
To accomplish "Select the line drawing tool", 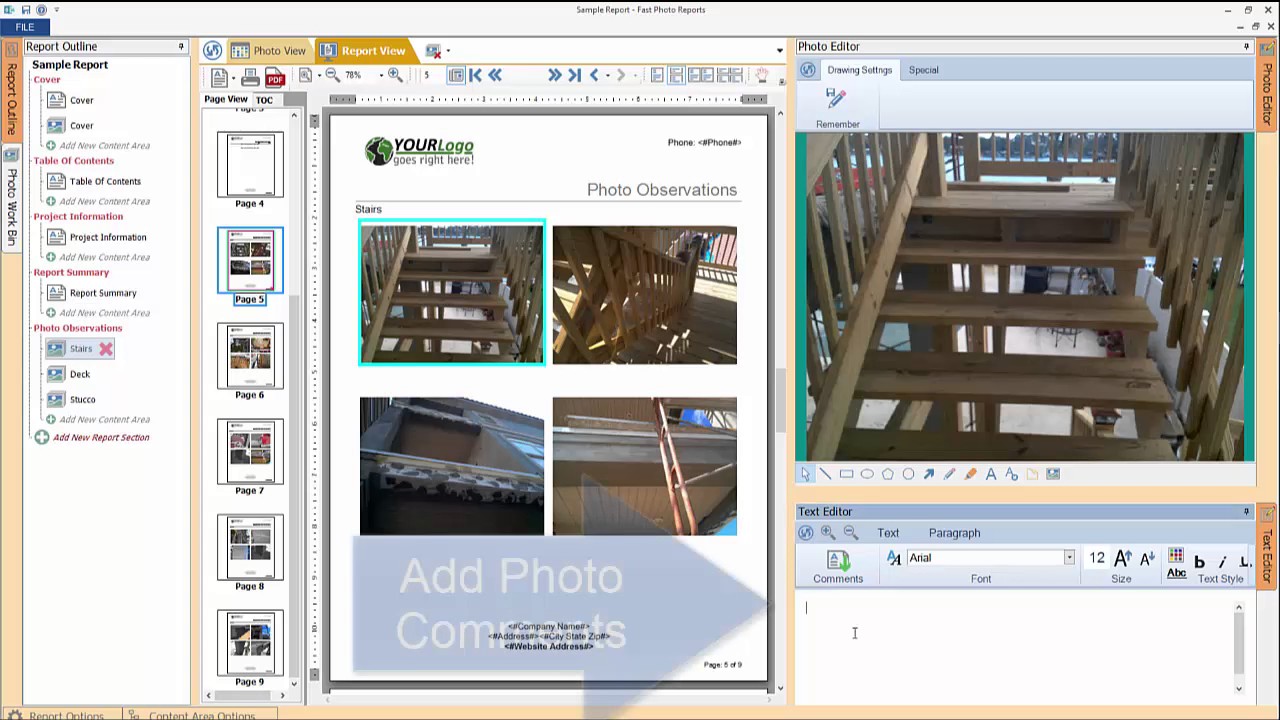I will 825,474.
